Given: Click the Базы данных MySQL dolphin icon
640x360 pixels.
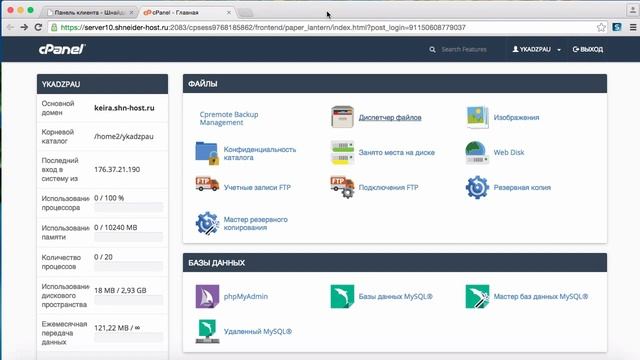Looking at the screenshot, I should [x=342, y=296].
